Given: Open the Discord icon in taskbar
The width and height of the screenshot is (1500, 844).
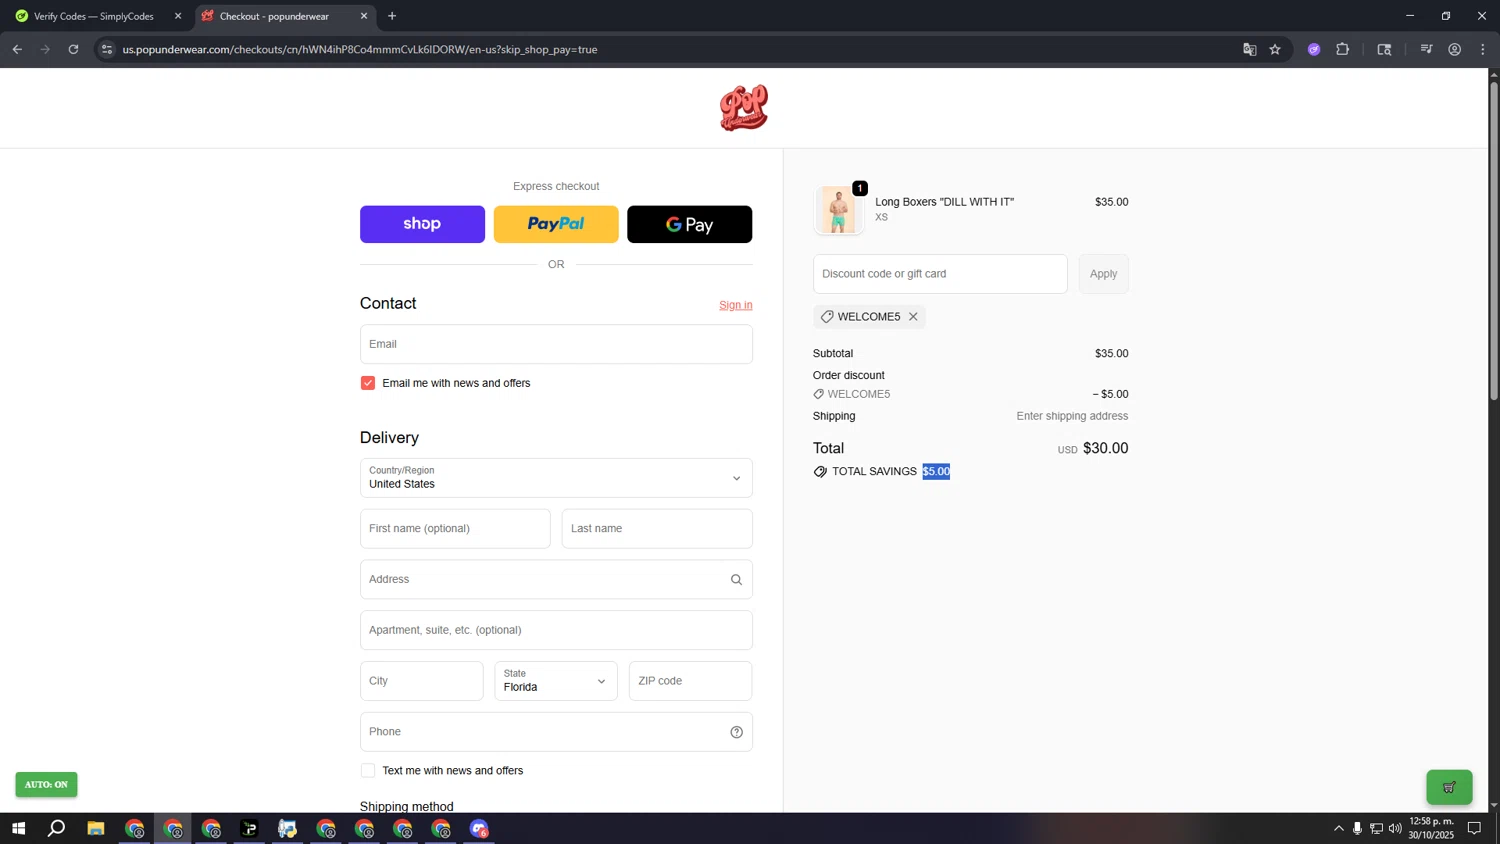Looking at the screenshot, I should 479,828.
